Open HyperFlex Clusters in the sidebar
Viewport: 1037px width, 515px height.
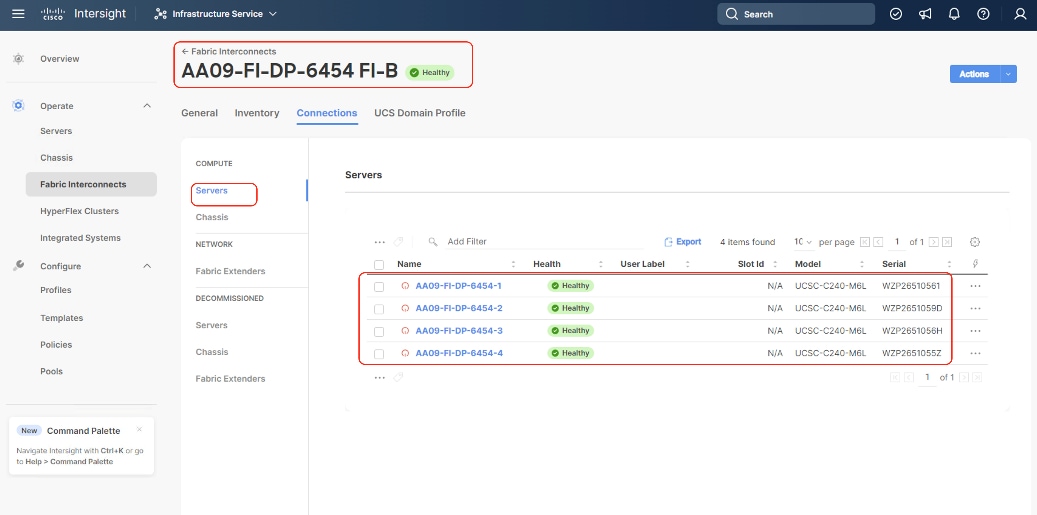pos(79,211)
